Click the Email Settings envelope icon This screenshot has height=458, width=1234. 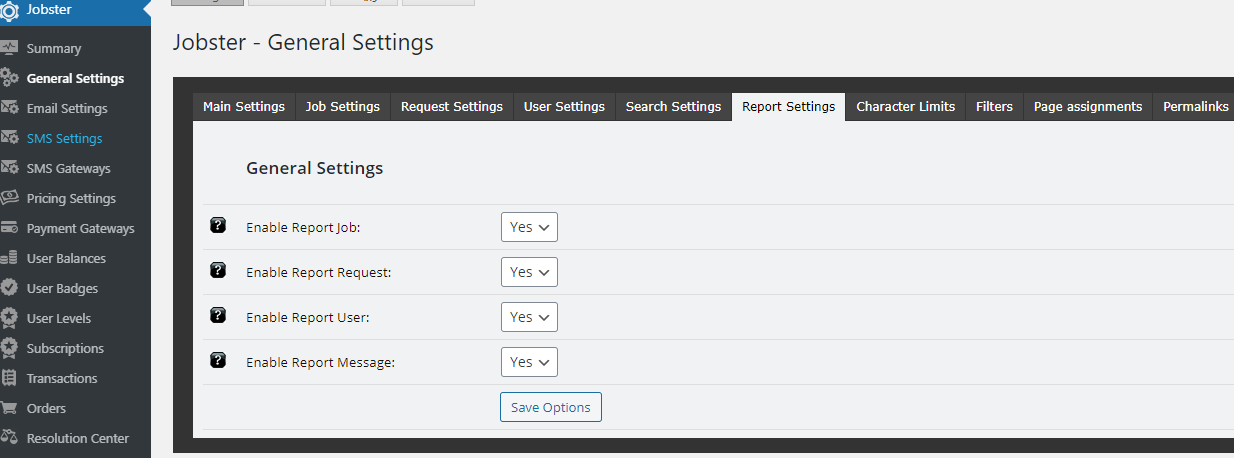(9, 108)
